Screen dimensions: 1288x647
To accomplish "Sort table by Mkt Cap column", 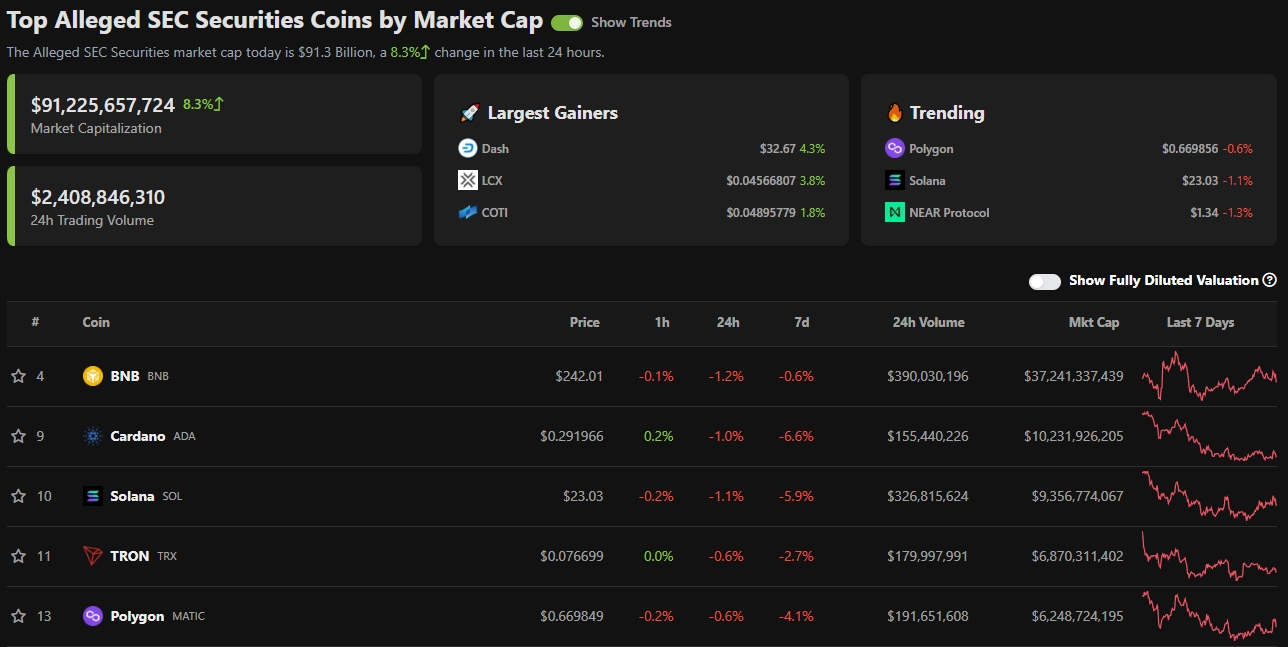I will click(1093, 322).
